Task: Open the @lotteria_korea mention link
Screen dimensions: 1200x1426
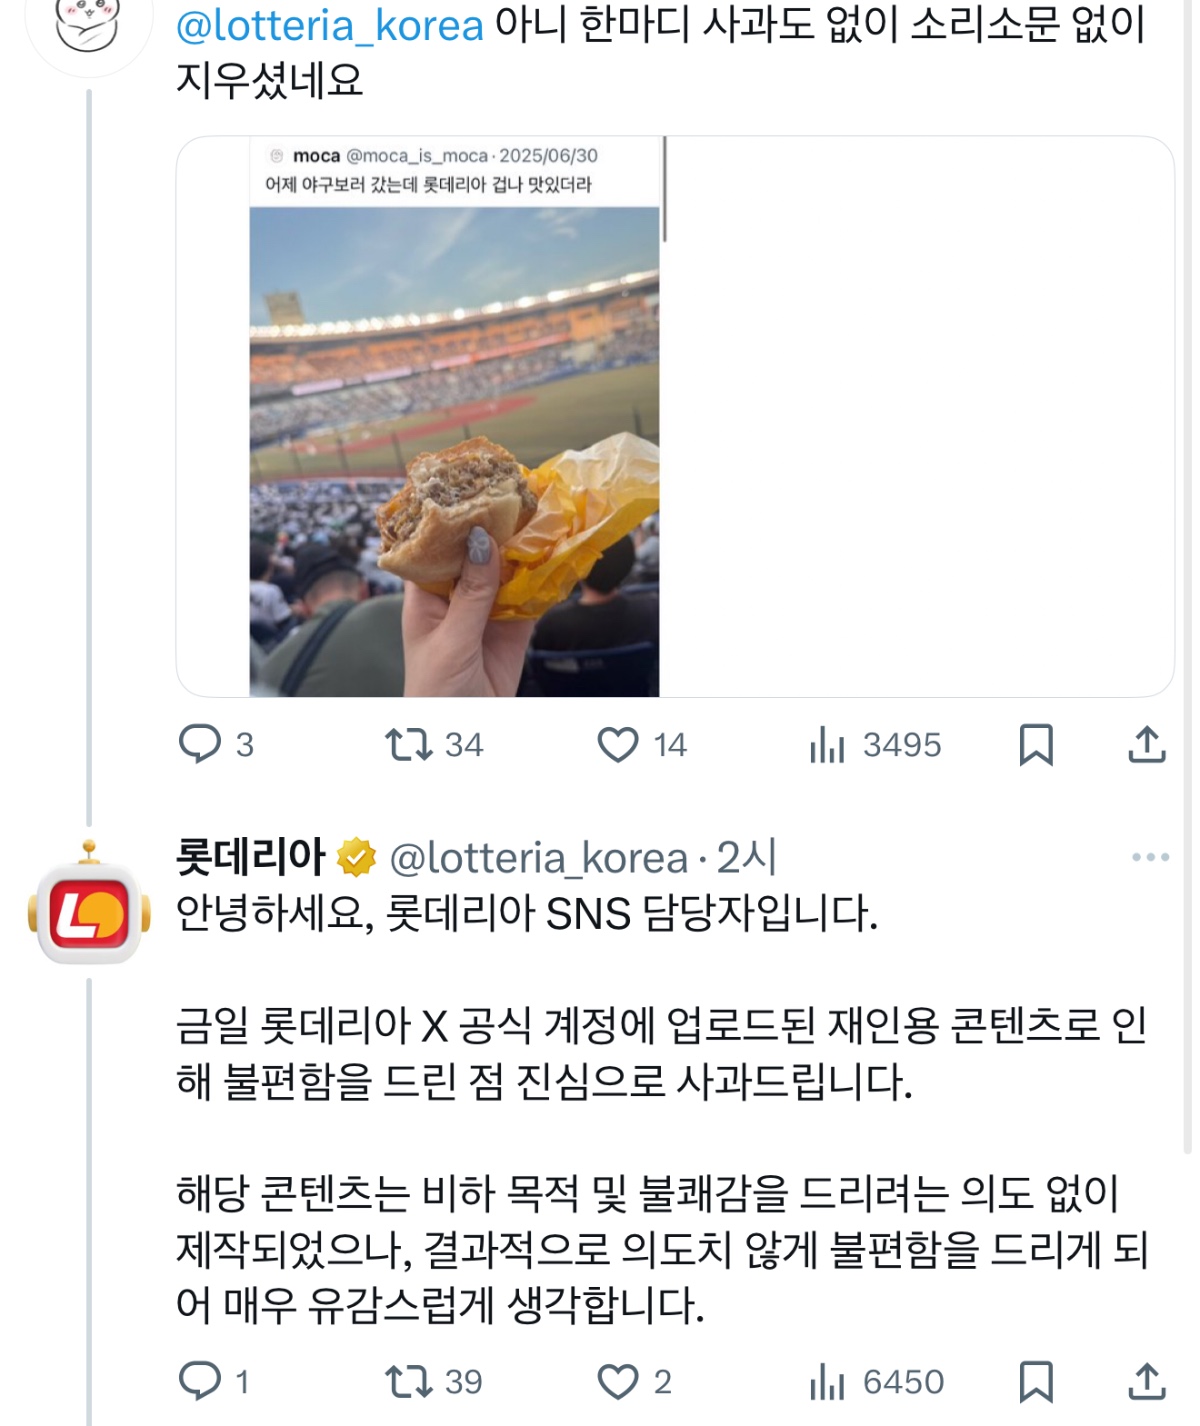Action: 330,25
